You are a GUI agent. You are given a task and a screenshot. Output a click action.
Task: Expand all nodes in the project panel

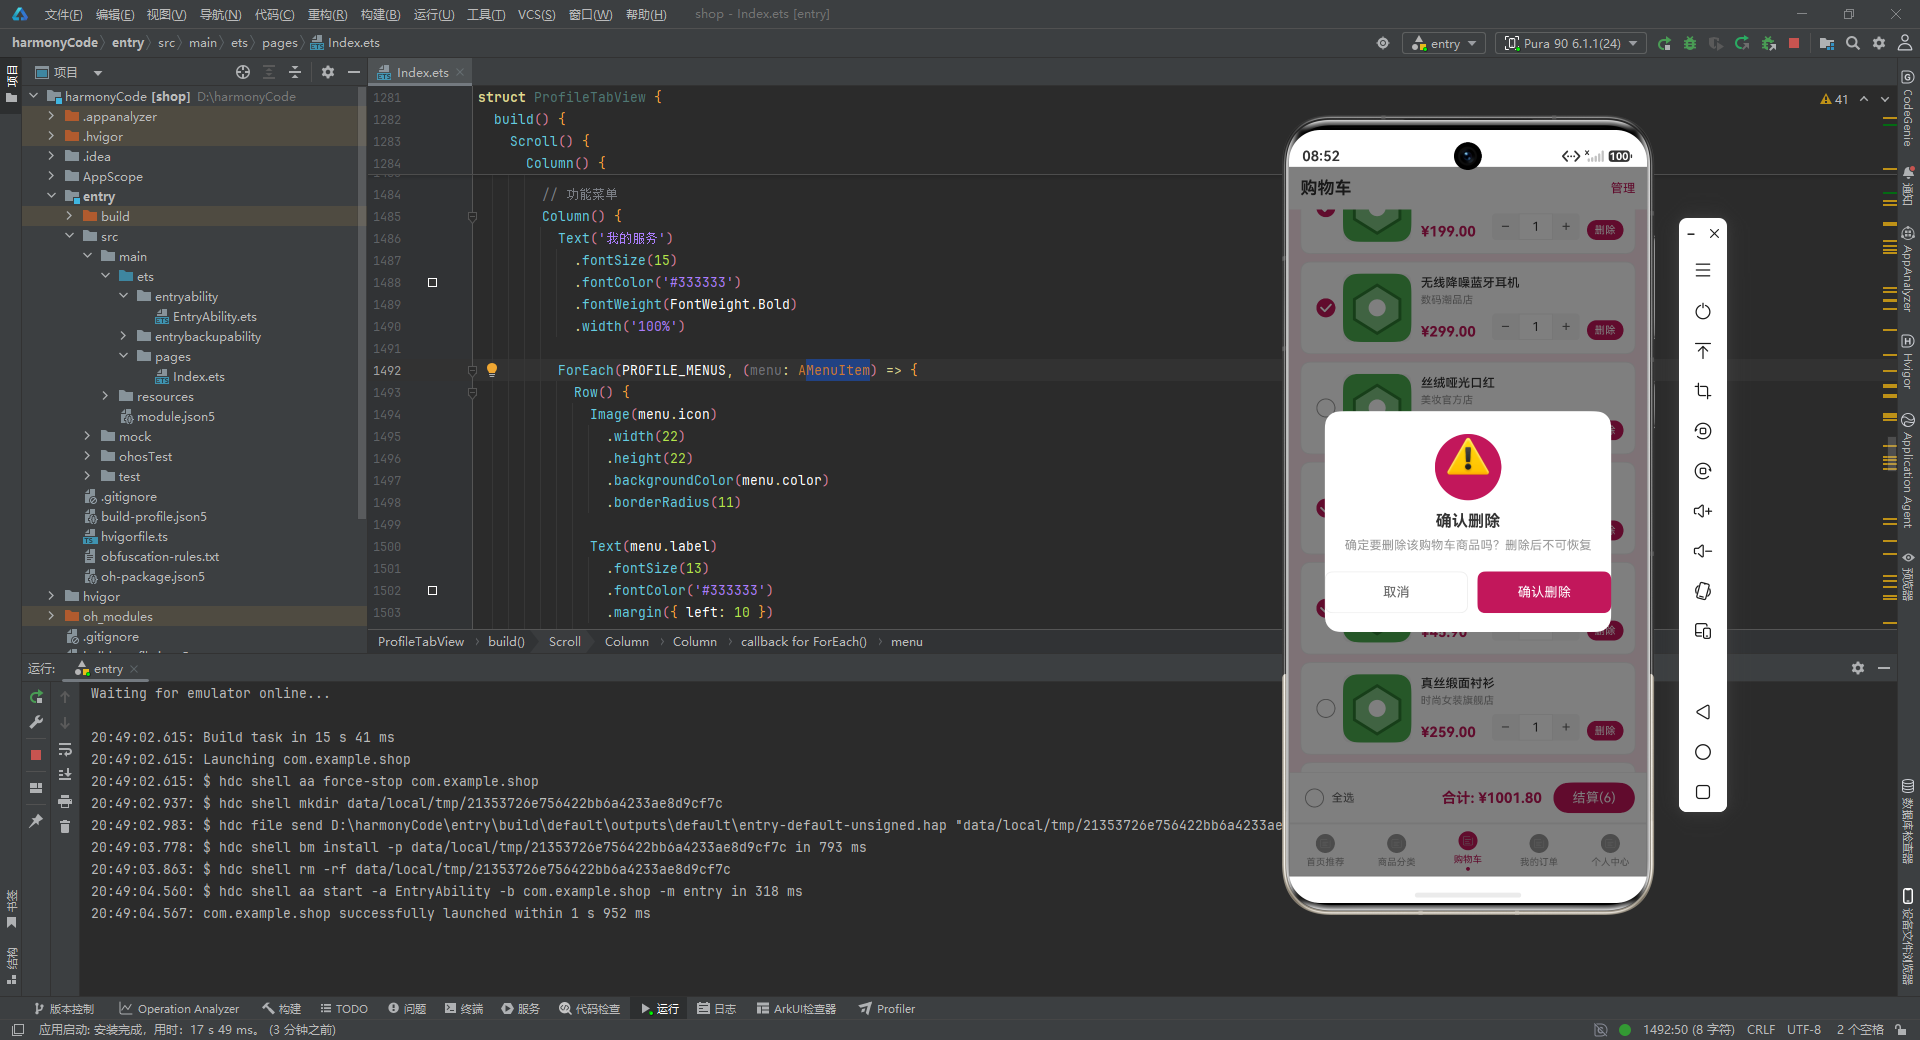click(269, 72)
